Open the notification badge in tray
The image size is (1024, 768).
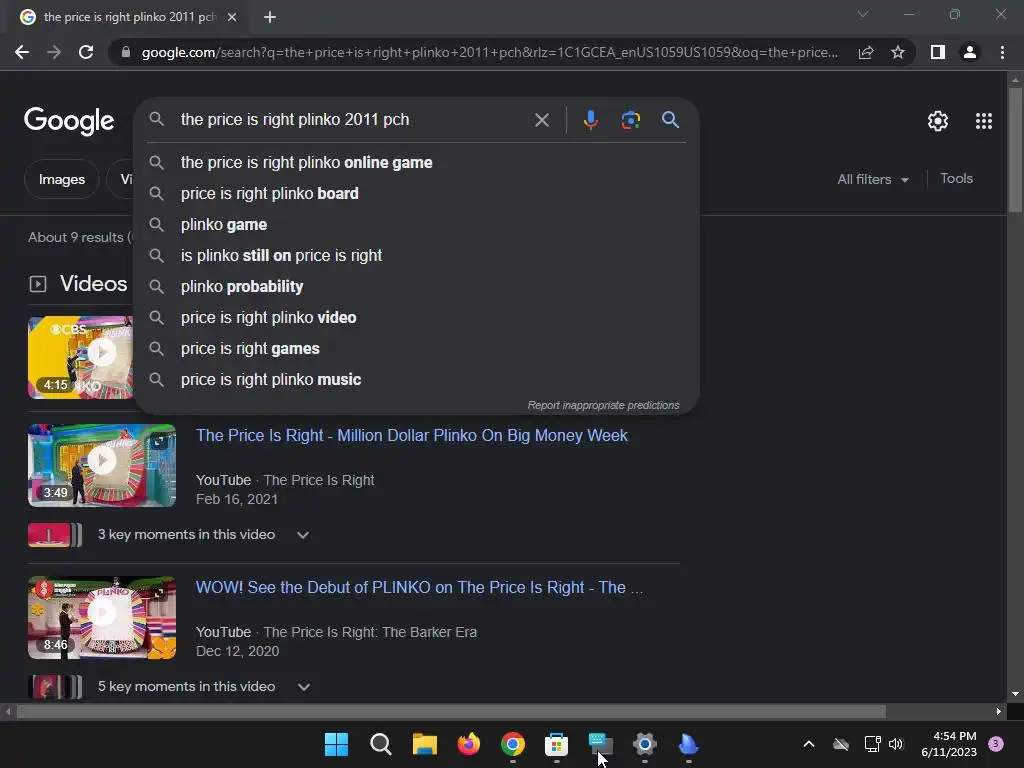pyautogui.click(x=996, y=743)
